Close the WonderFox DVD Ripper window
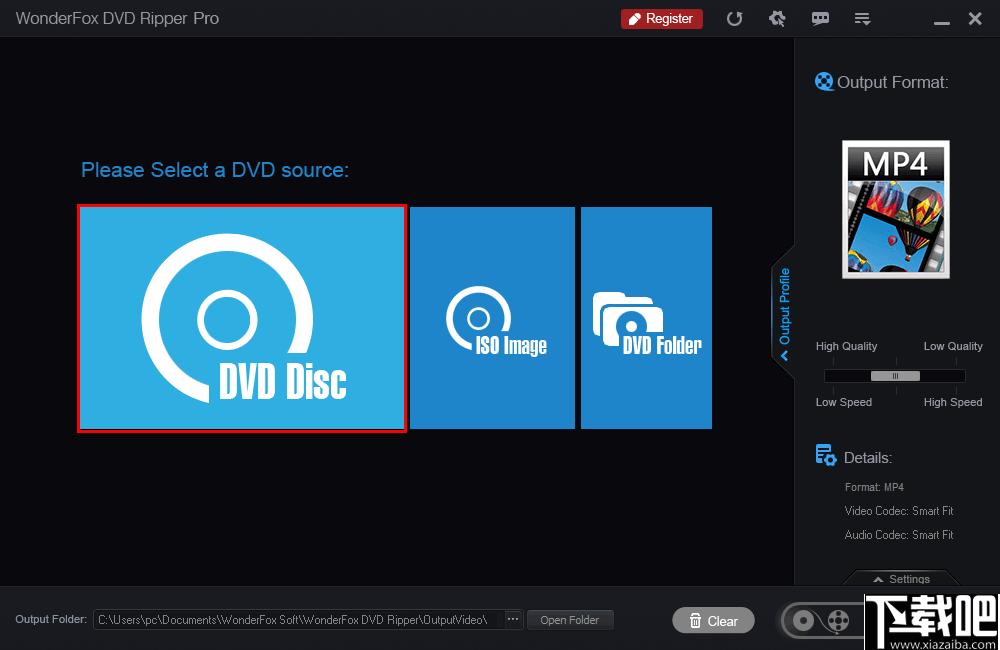Image resolution: width=1000 pixels, height=650 pixels. (x=974, y=18)
